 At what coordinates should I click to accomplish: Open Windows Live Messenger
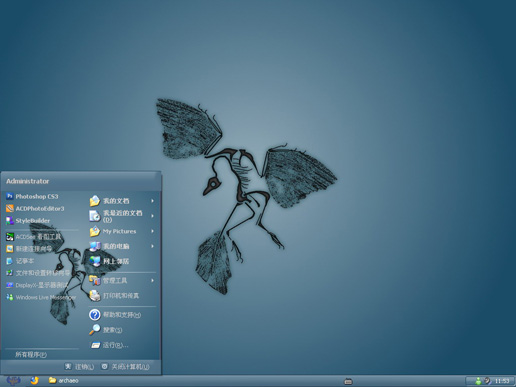pyautogui.click(x=41, y=297)
